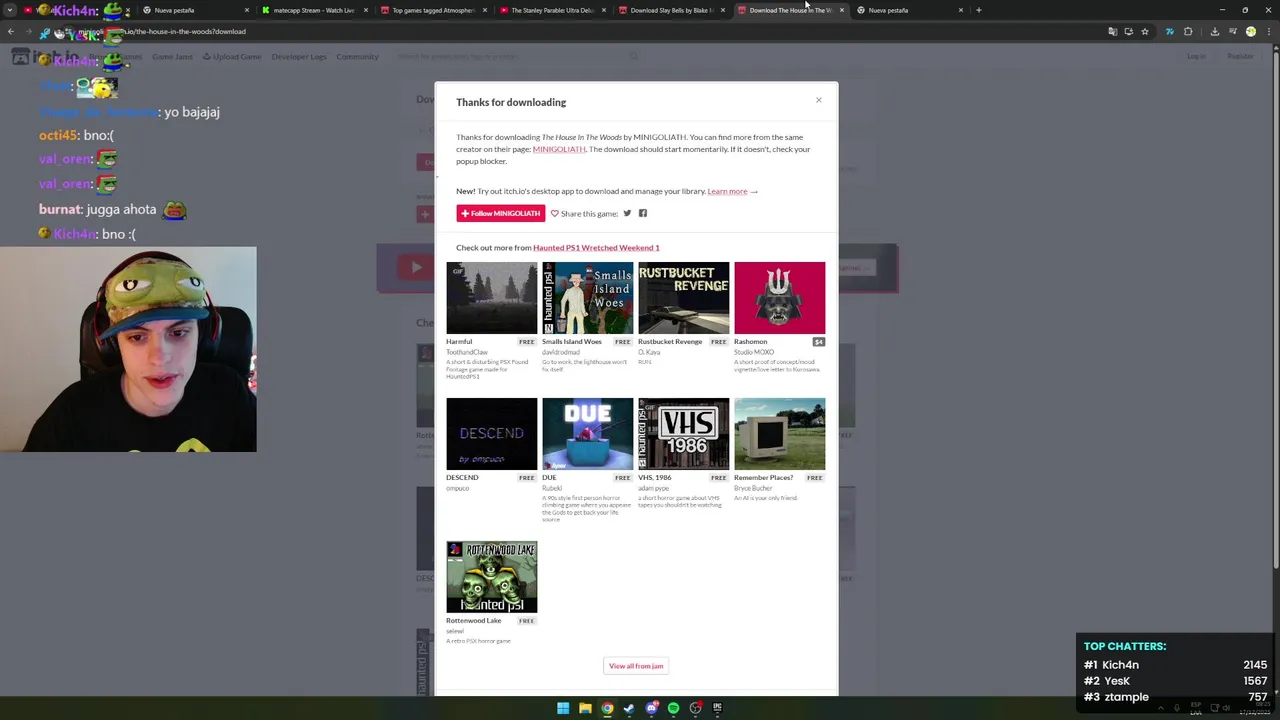The width and height of the screenshot is (1280, 720).
Task: Open the Haunted PS1 Wretched Weekend 1 link
Action: (x=596, y=247)
